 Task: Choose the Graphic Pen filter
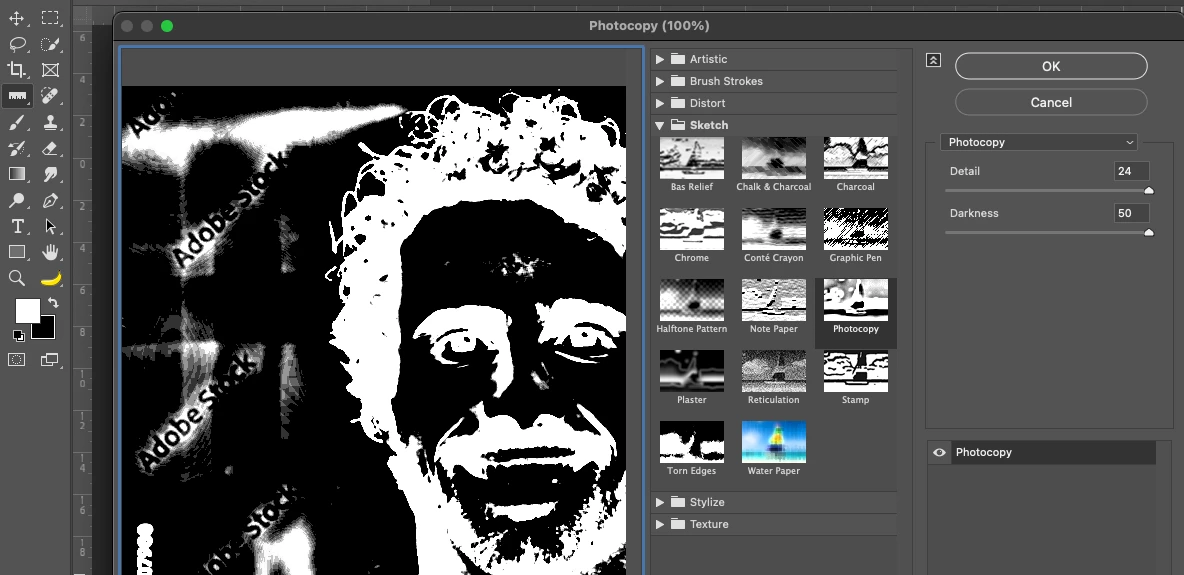(856, 229)
